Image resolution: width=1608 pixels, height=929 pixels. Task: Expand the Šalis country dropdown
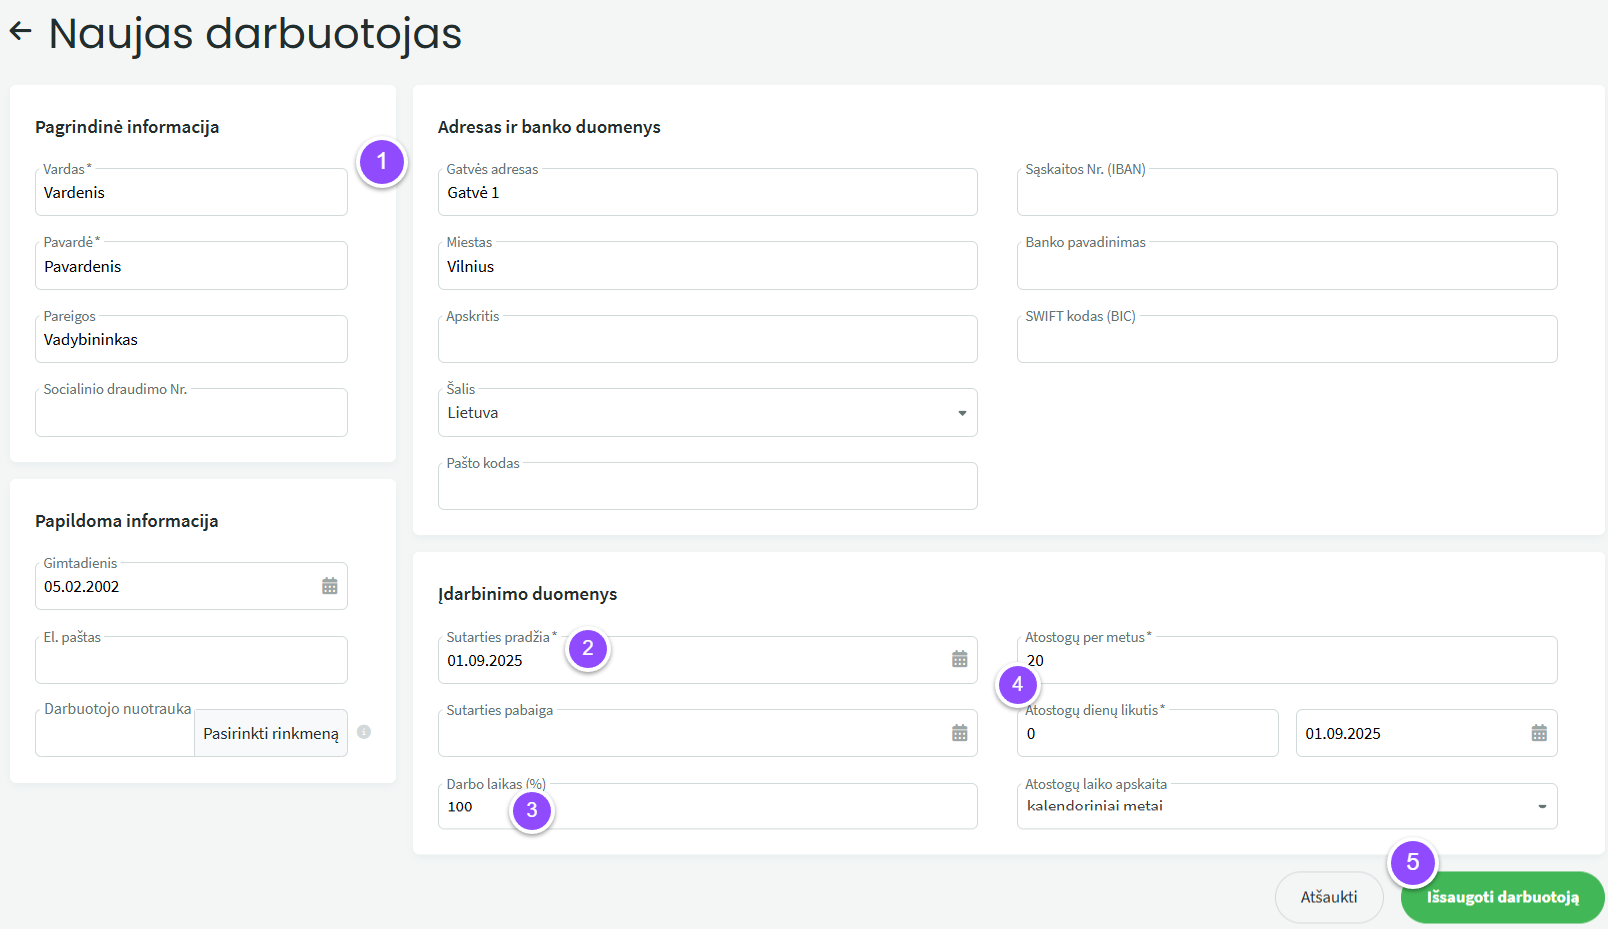tap(961, 413)
